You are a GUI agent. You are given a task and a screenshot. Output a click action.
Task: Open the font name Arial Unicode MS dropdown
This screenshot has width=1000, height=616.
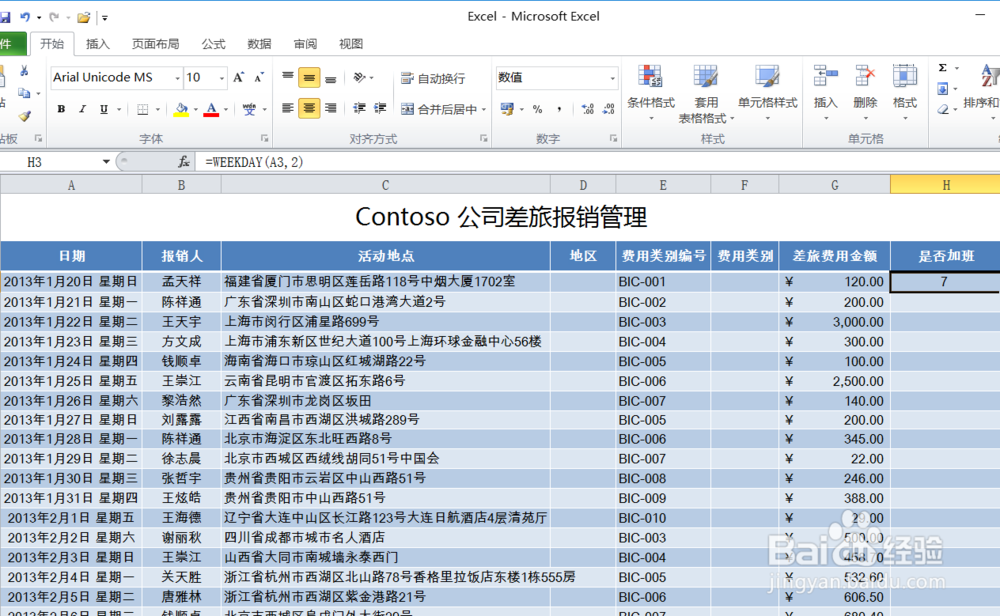(x=177, y=78)
